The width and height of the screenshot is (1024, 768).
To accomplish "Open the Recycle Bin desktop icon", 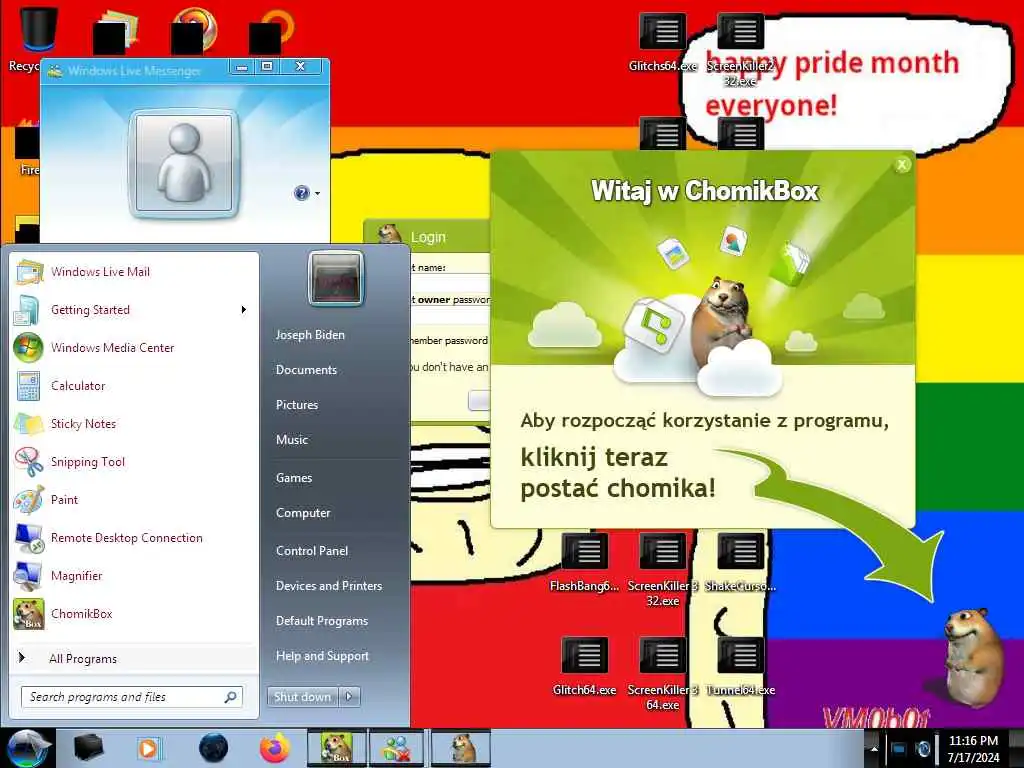I will click(37, 38).
